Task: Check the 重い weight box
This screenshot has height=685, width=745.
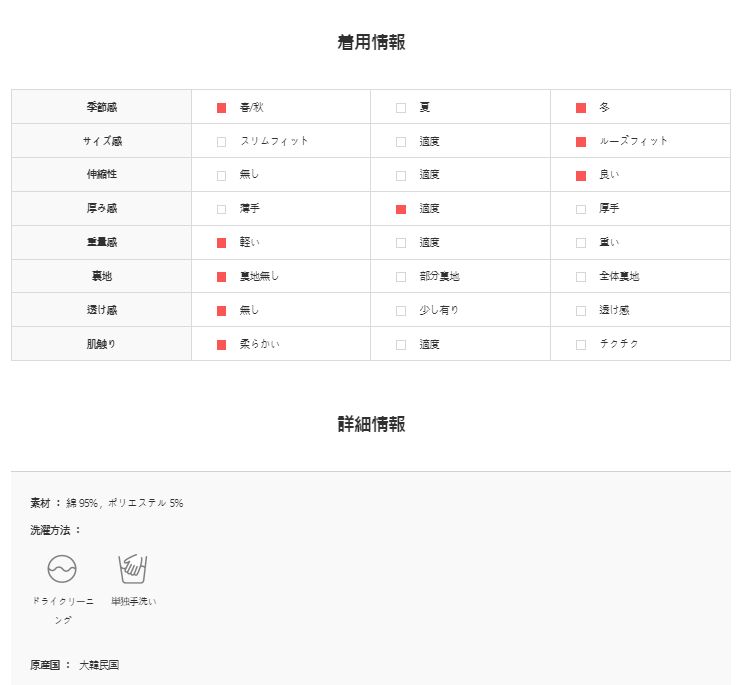Action: [x=581, y=243]
